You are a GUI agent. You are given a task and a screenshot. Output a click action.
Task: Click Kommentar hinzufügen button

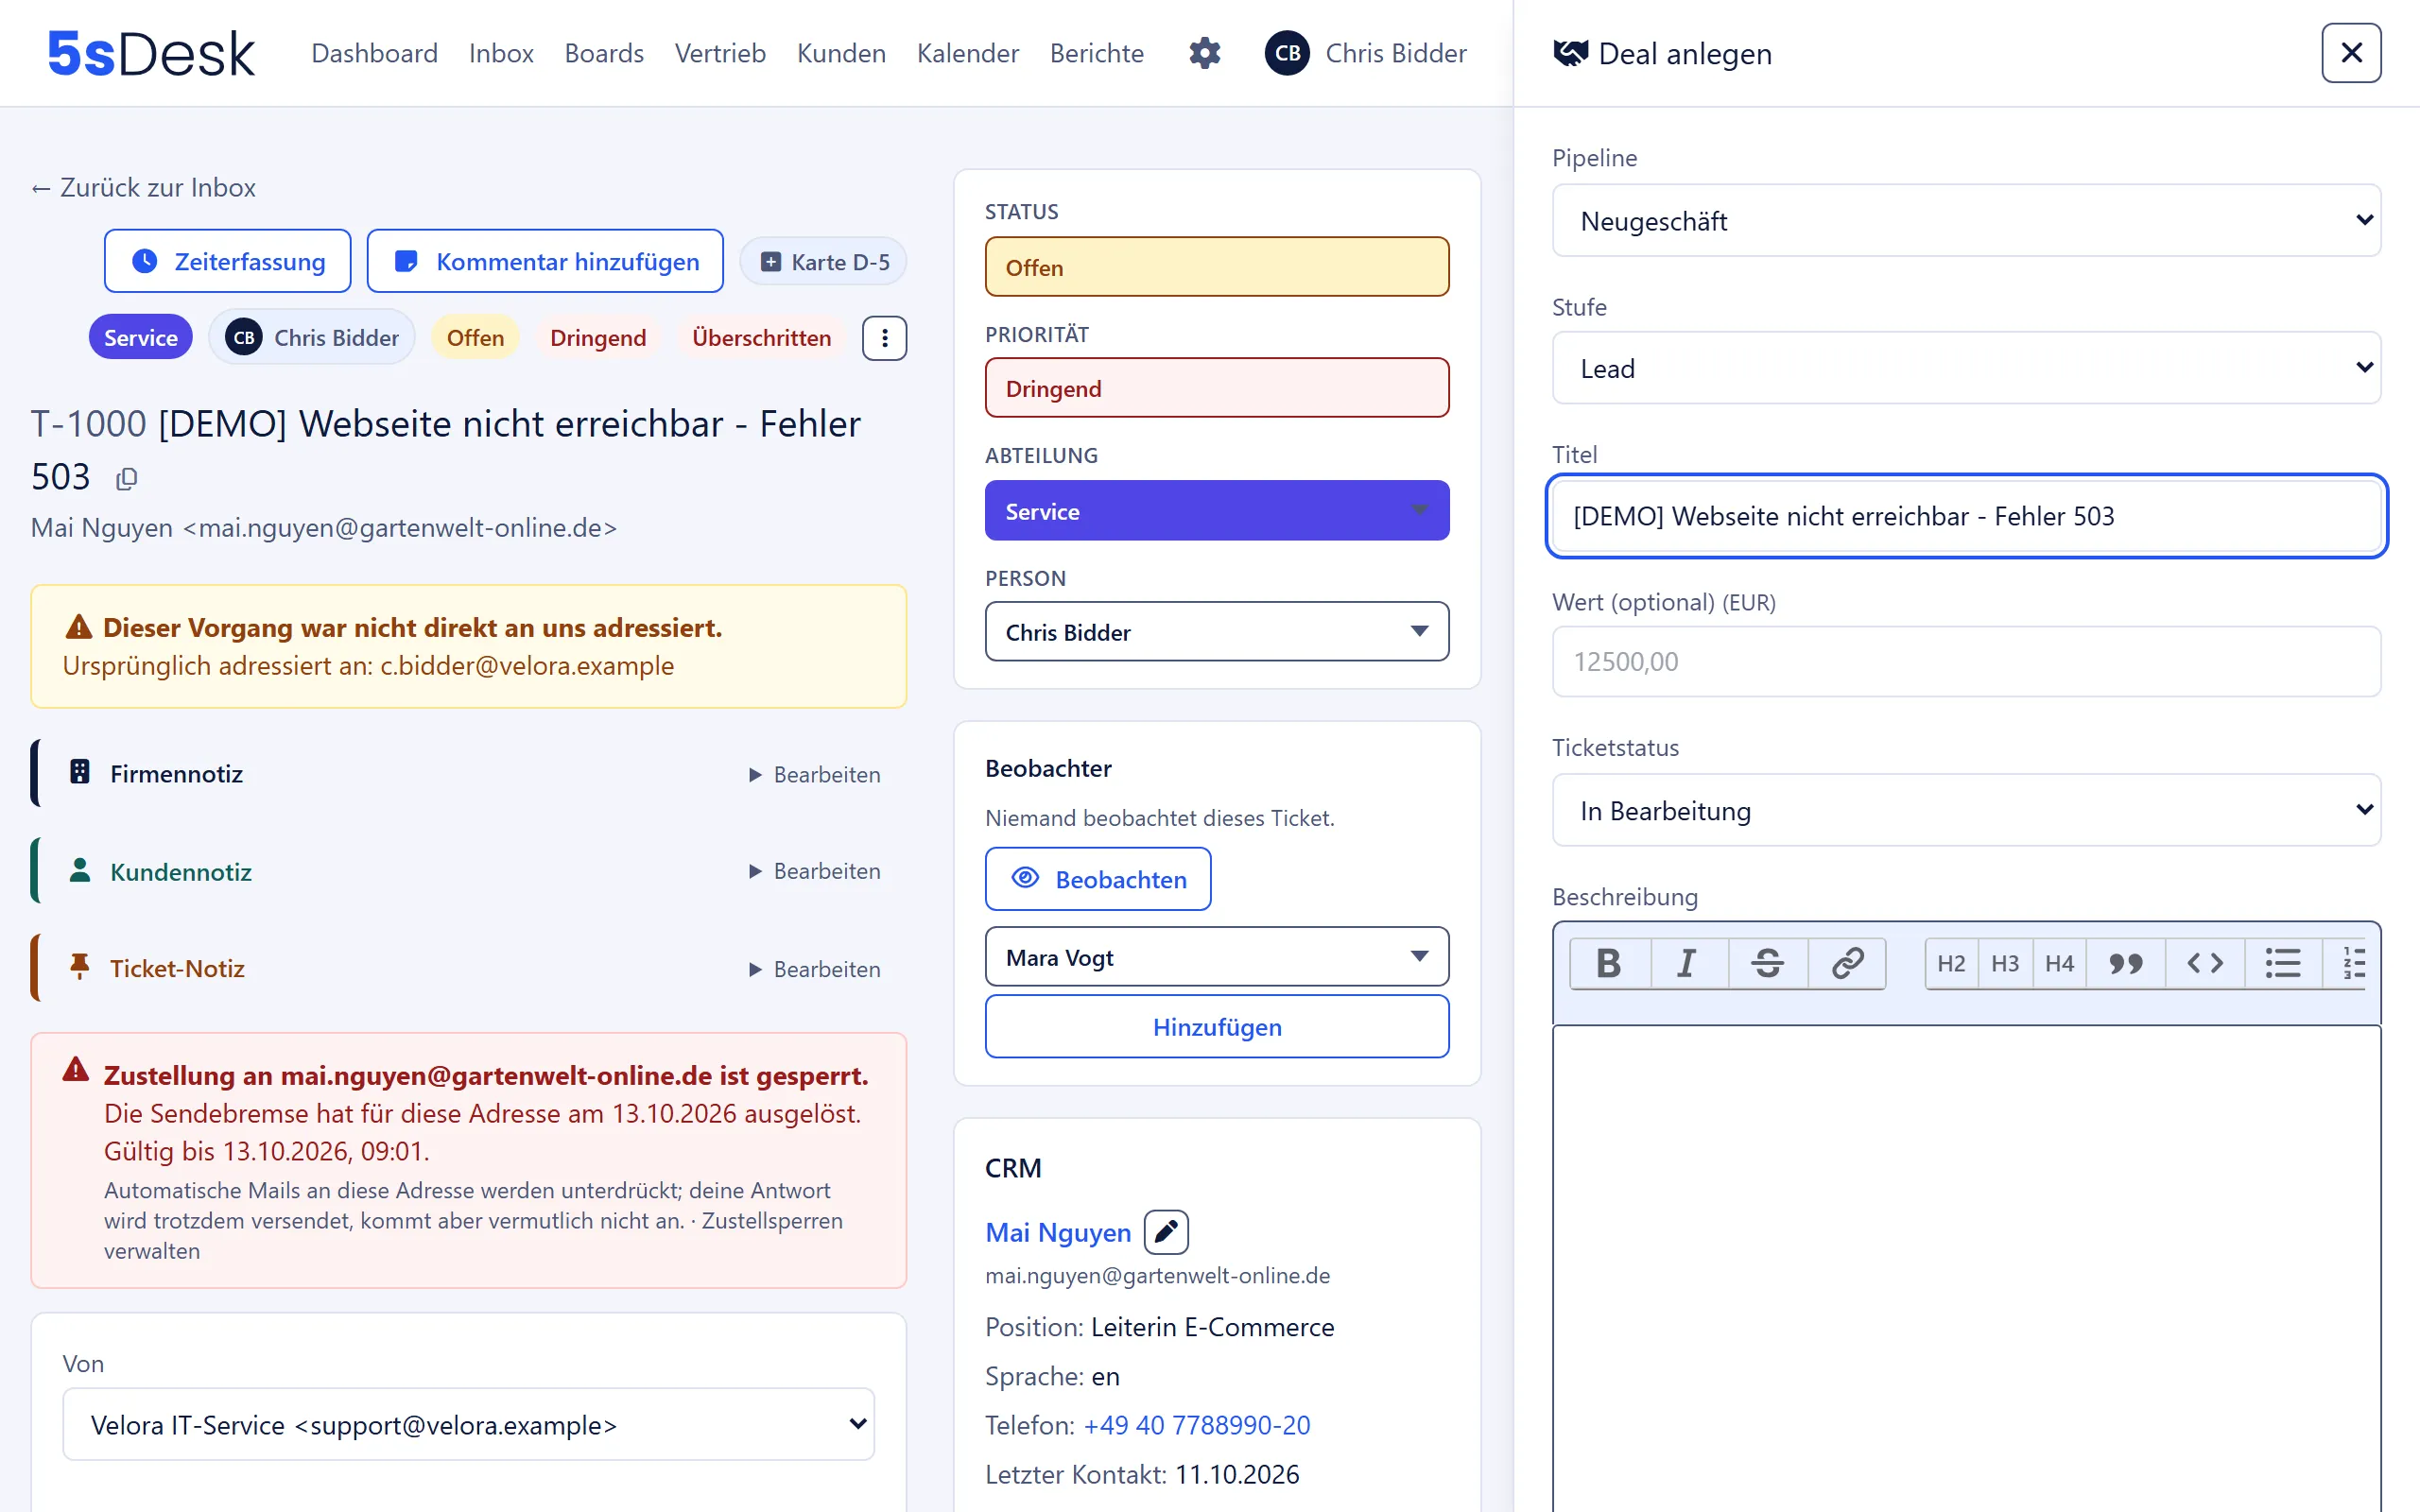[545, 261]
